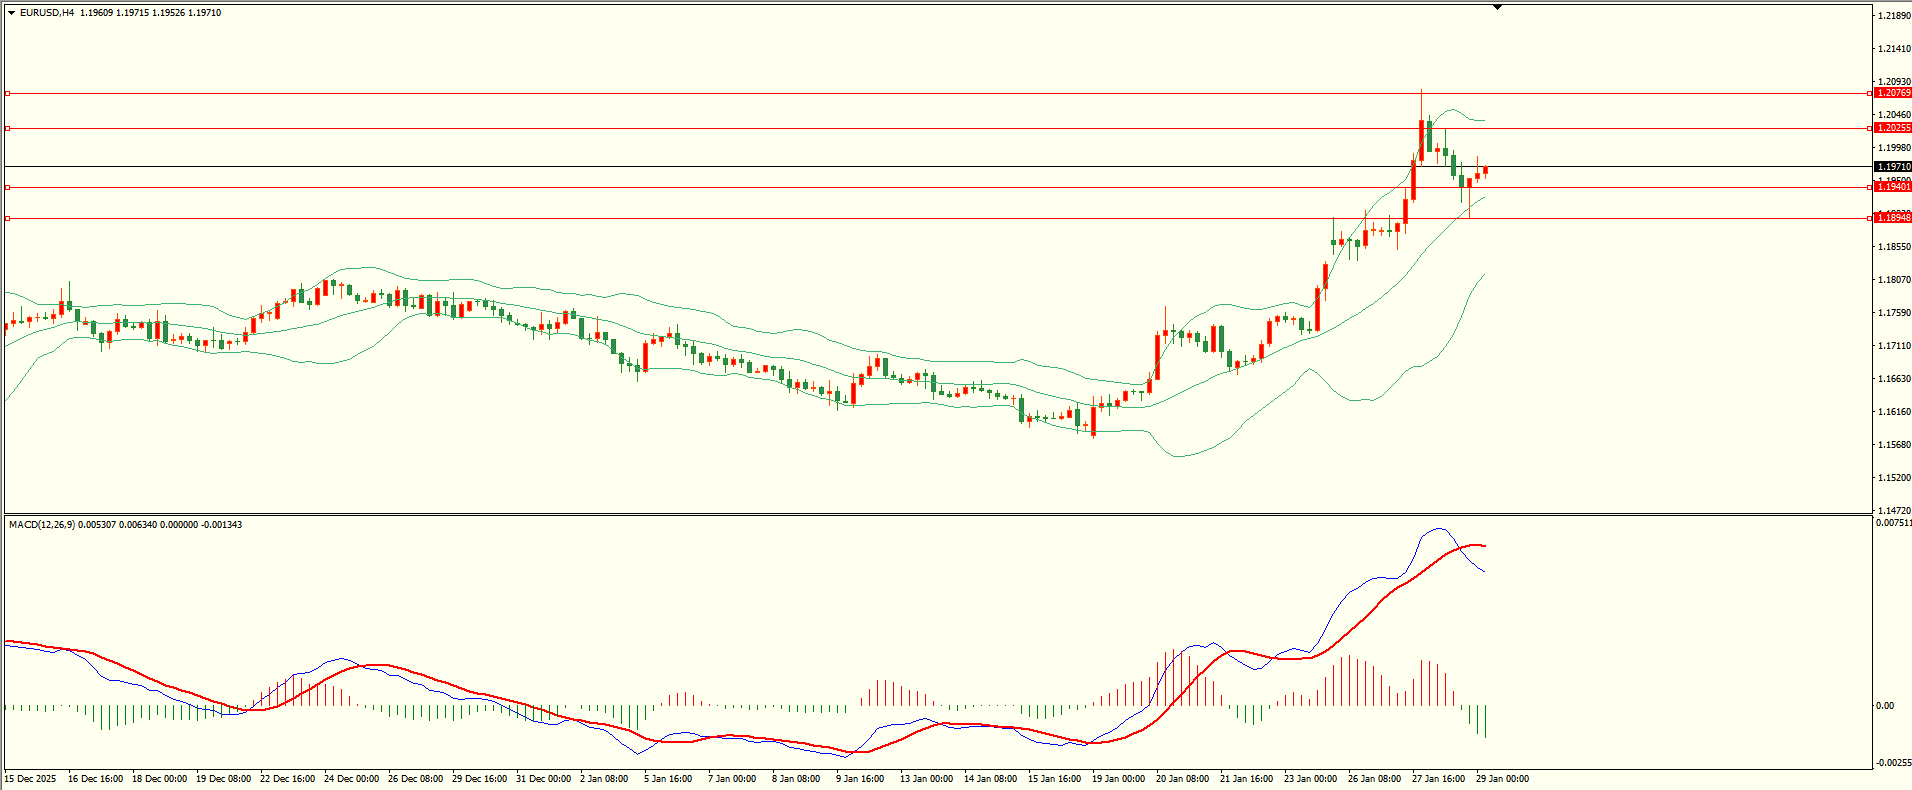Click the red 1.19401 price label
The image size is (1912, 790).
click(1893, 187)
